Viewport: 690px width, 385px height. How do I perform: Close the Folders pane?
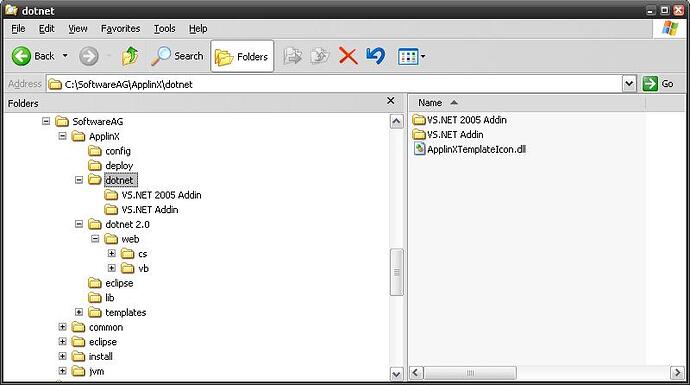[x=390, y=101]
